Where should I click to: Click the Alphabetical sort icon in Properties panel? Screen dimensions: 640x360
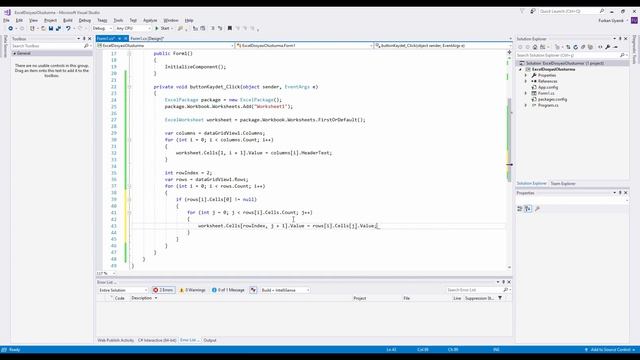point(528,209)
